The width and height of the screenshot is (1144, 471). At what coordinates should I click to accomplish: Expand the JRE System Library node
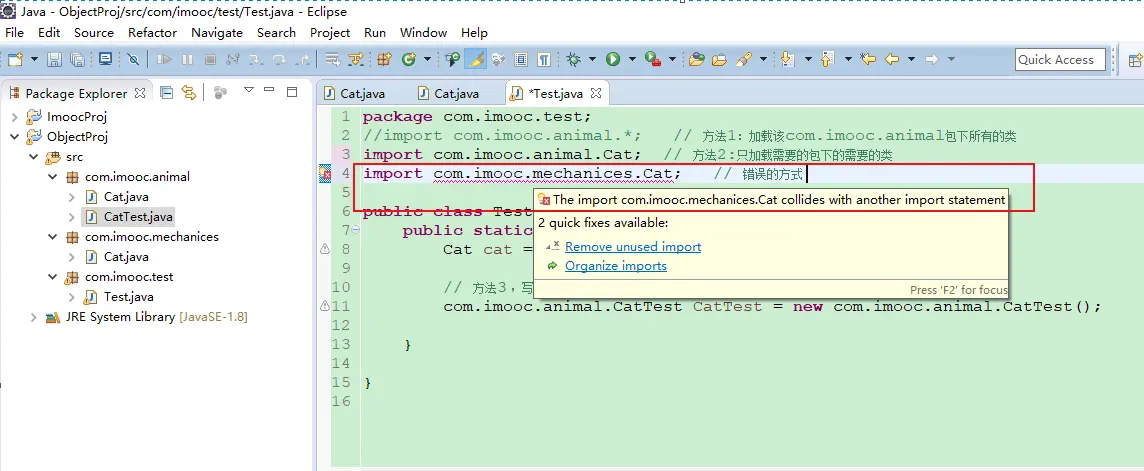click(33, 317)
